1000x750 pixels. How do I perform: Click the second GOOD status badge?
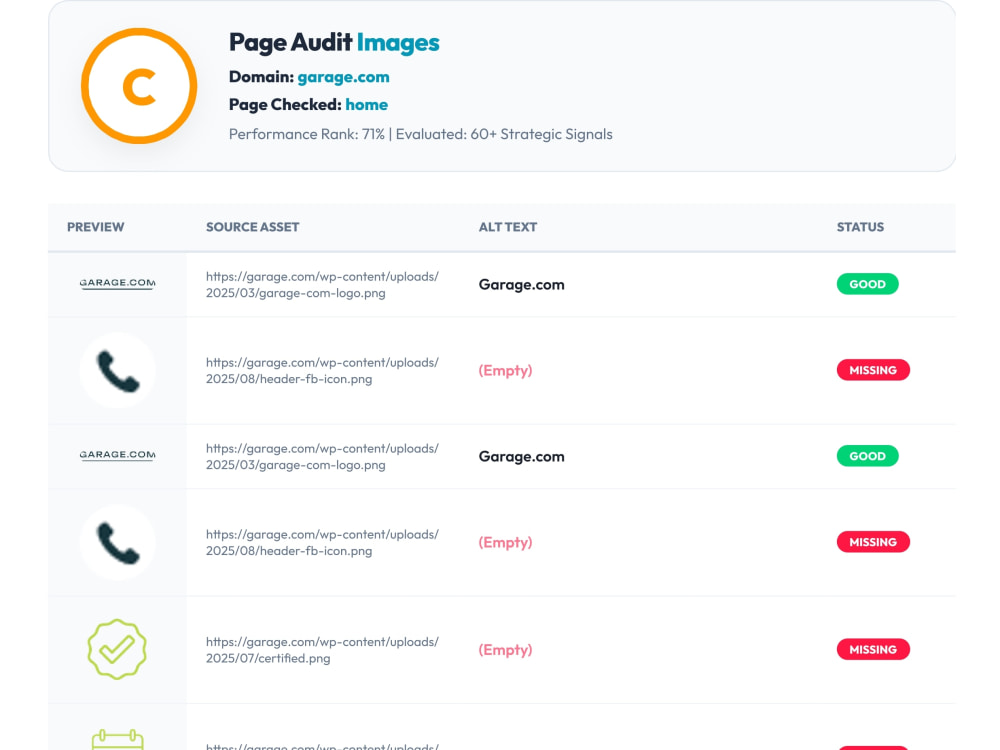coord(867,456)
